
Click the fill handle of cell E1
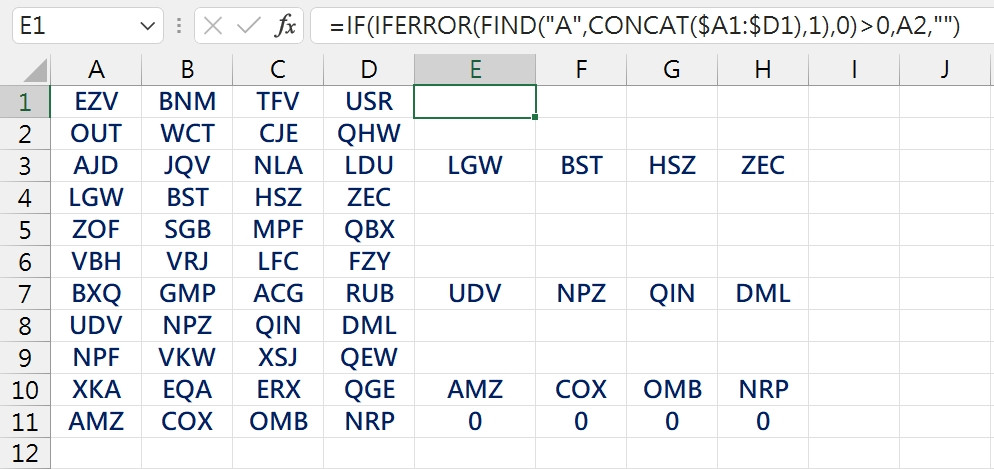click(536, 117)
